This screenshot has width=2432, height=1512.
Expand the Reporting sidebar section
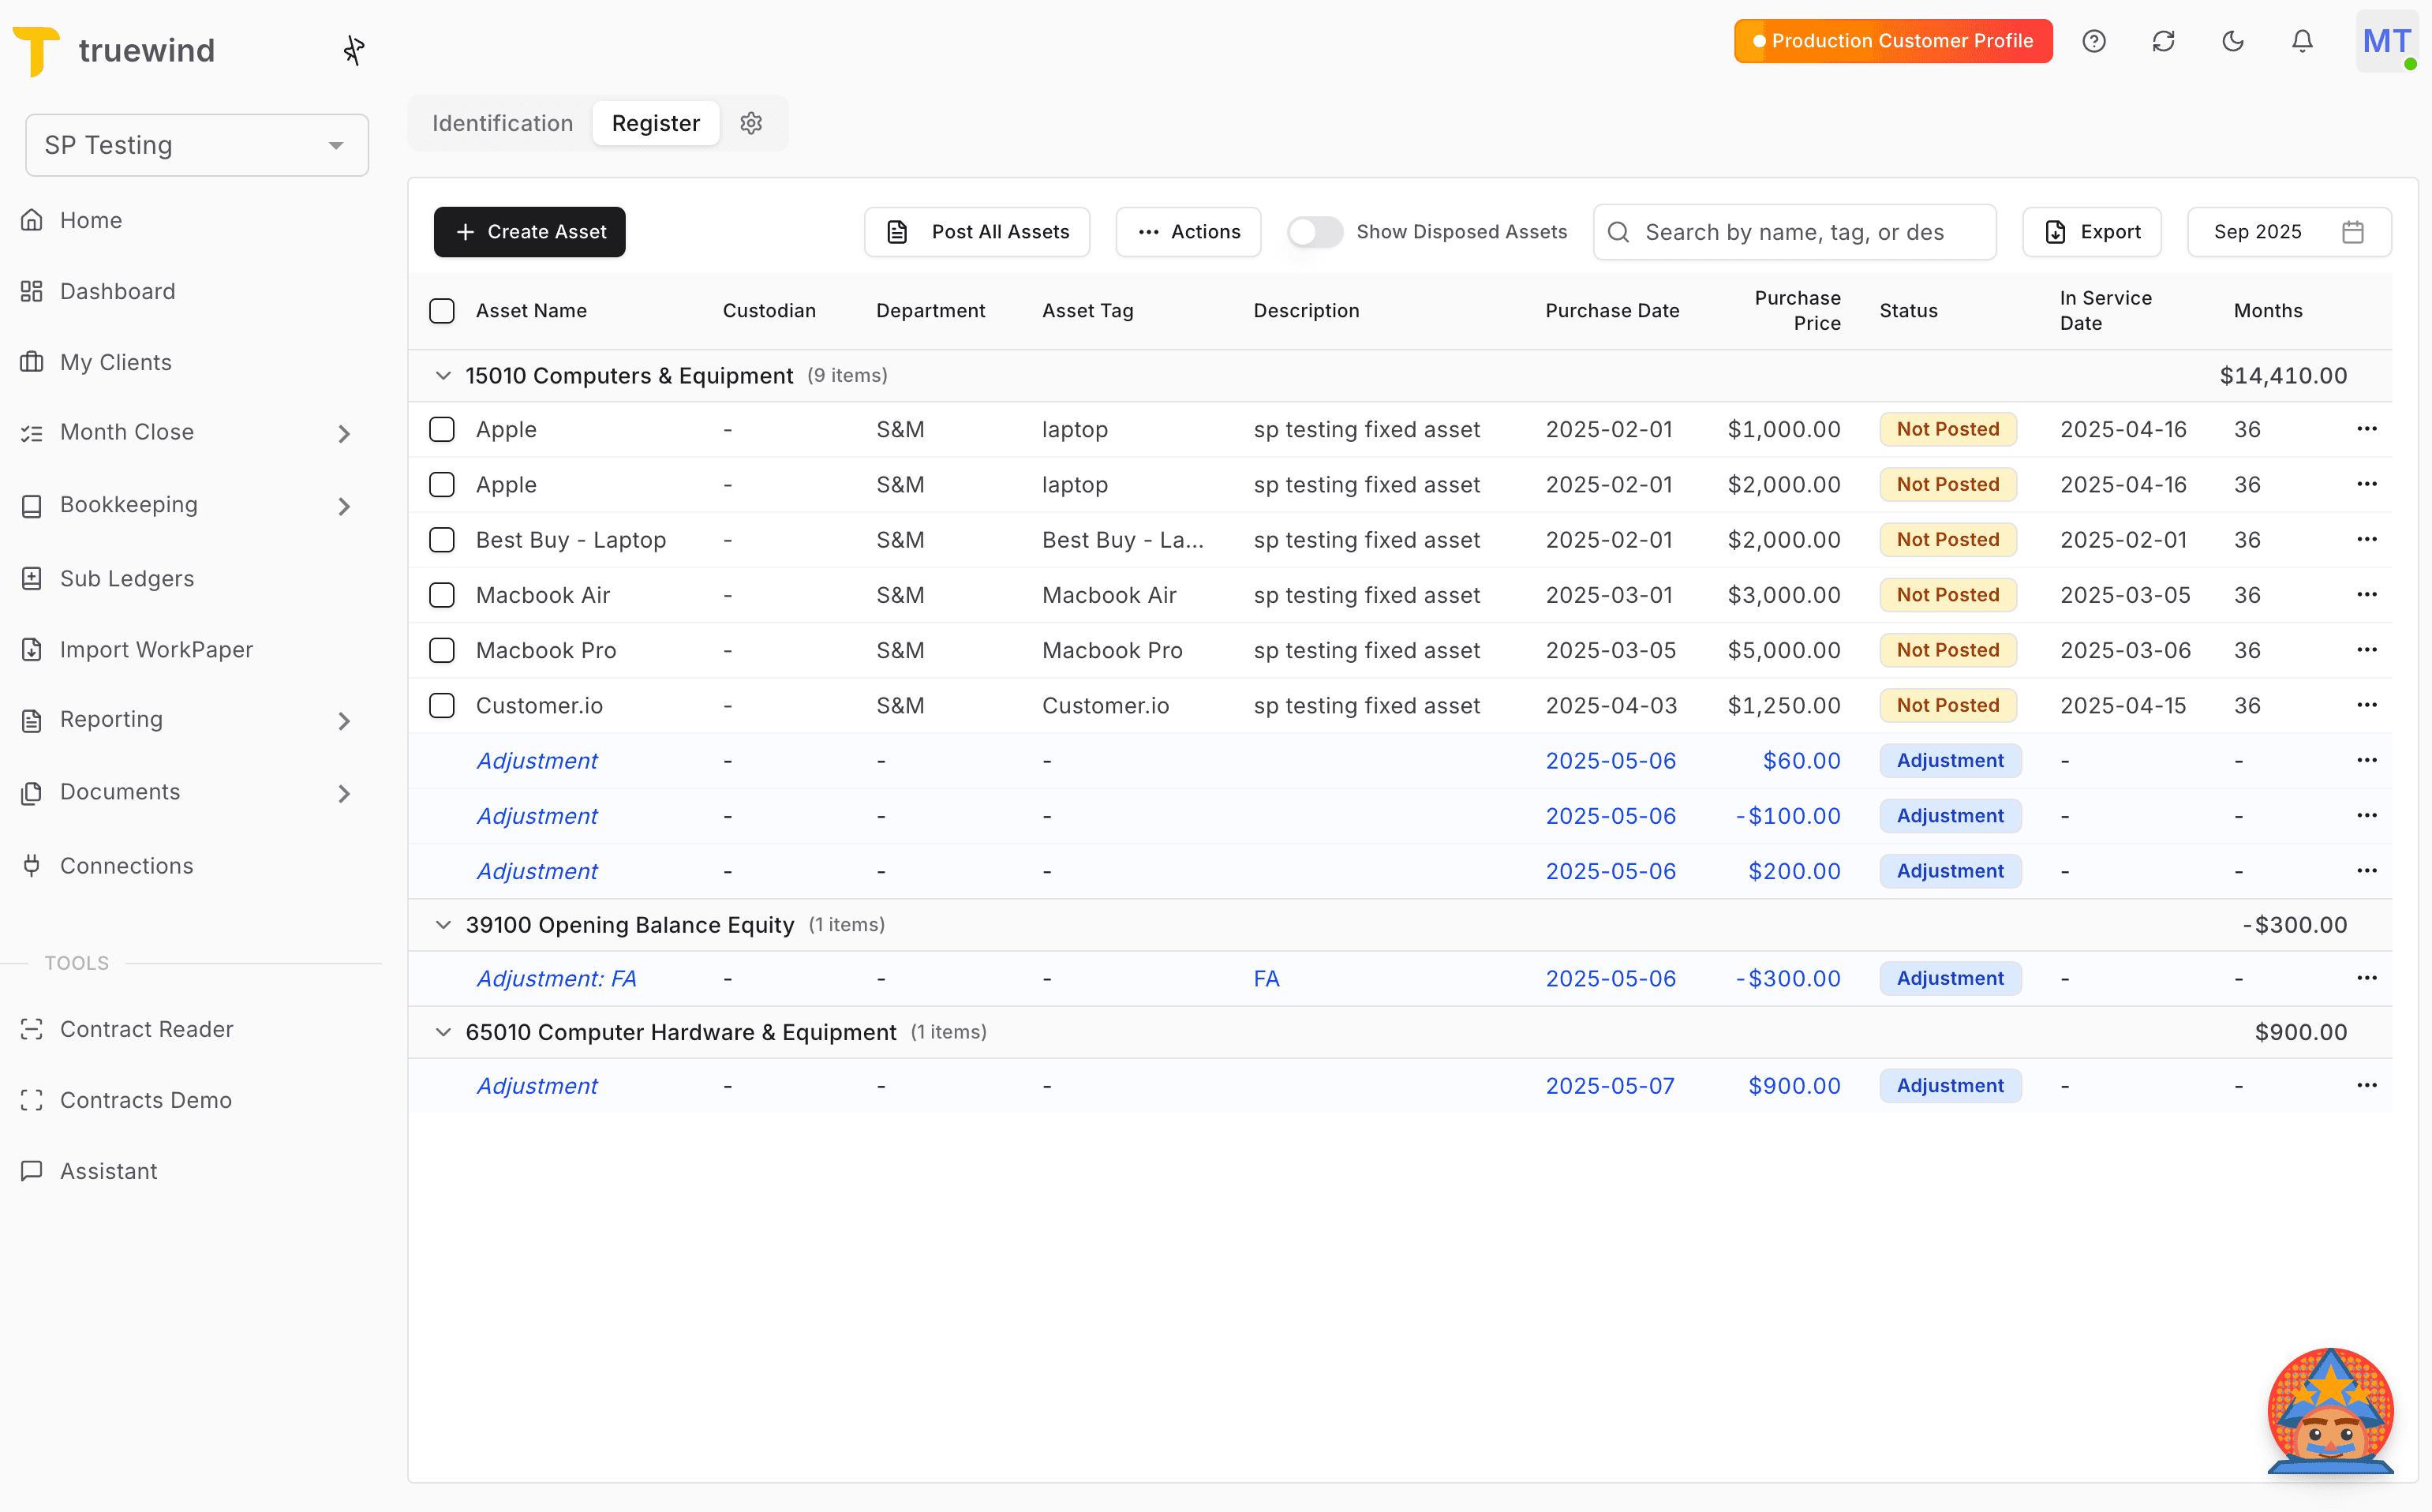(345, 720)
